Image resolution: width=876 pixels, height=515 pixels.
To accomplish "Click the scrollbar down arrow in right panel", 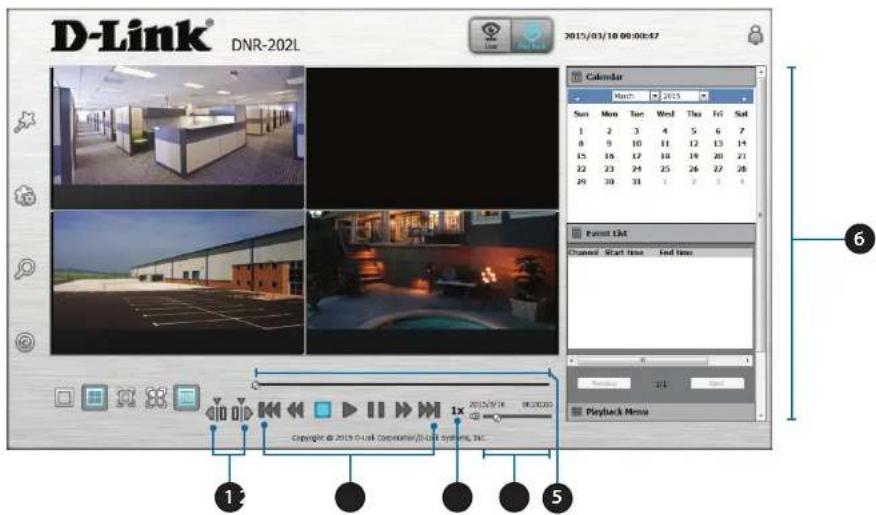I will 760,416.
